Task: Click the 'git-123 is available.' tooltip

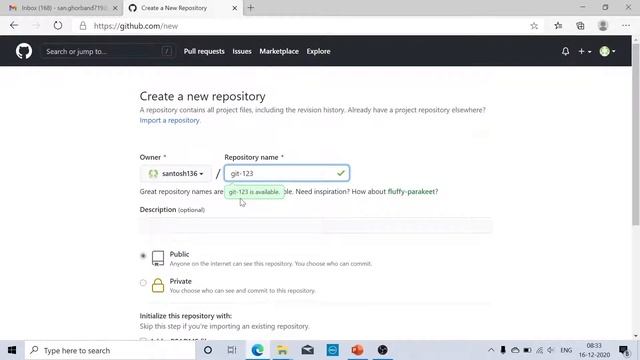Action: pos(254,192)
